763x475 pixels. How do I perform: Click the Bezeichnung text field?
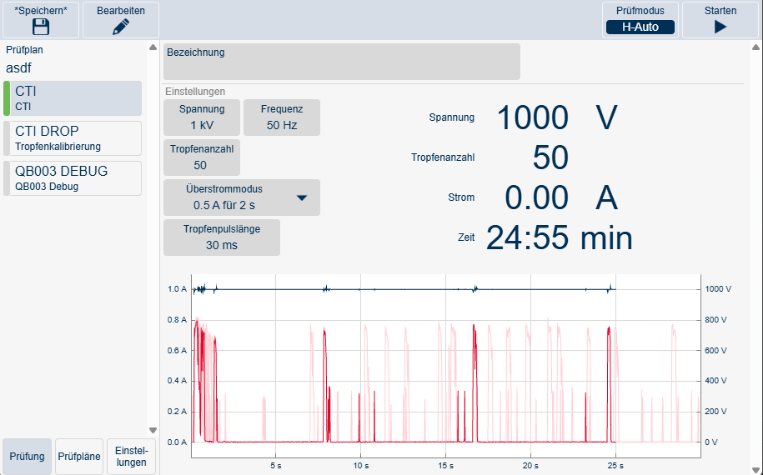coord(342,62)
